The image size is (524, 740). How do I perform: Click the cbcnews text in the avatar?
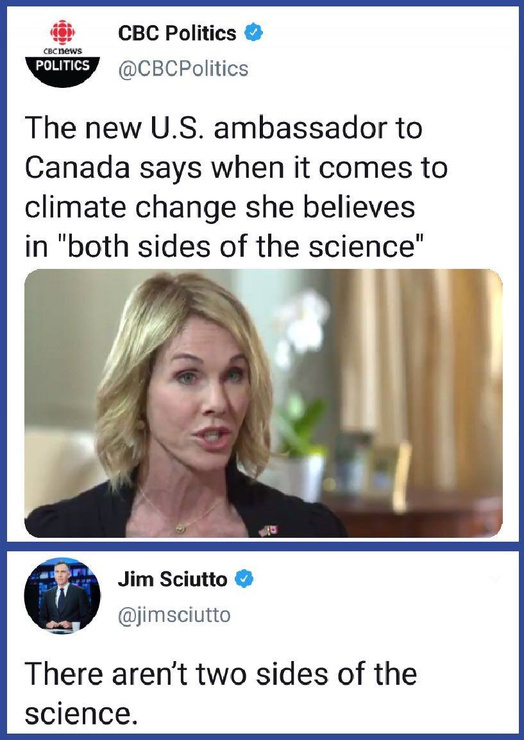[x=62, y=50]
